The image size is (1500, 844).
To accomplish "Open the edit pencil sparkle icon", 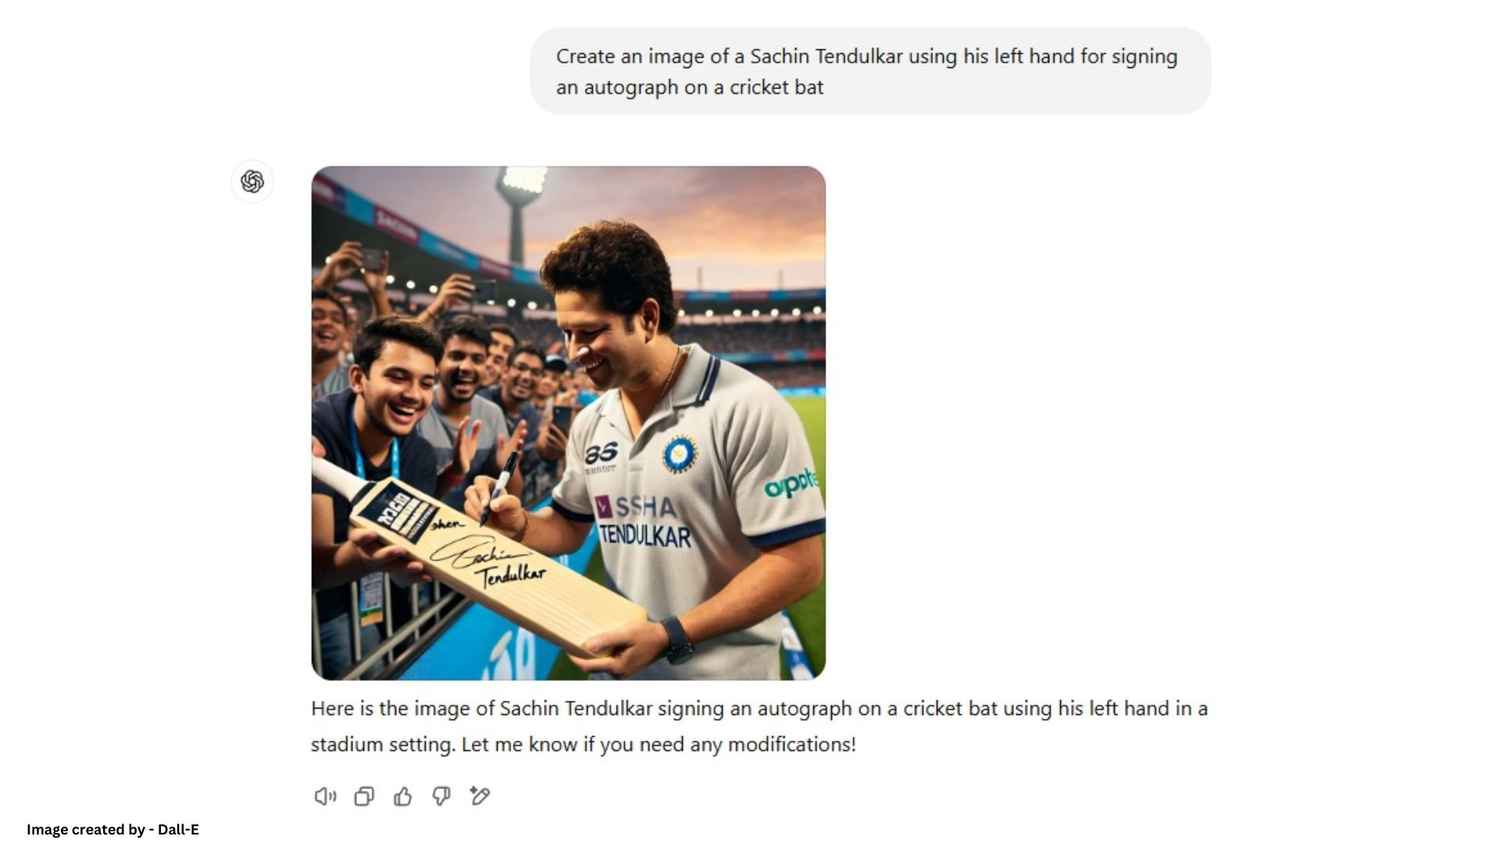I will point(480,796).
